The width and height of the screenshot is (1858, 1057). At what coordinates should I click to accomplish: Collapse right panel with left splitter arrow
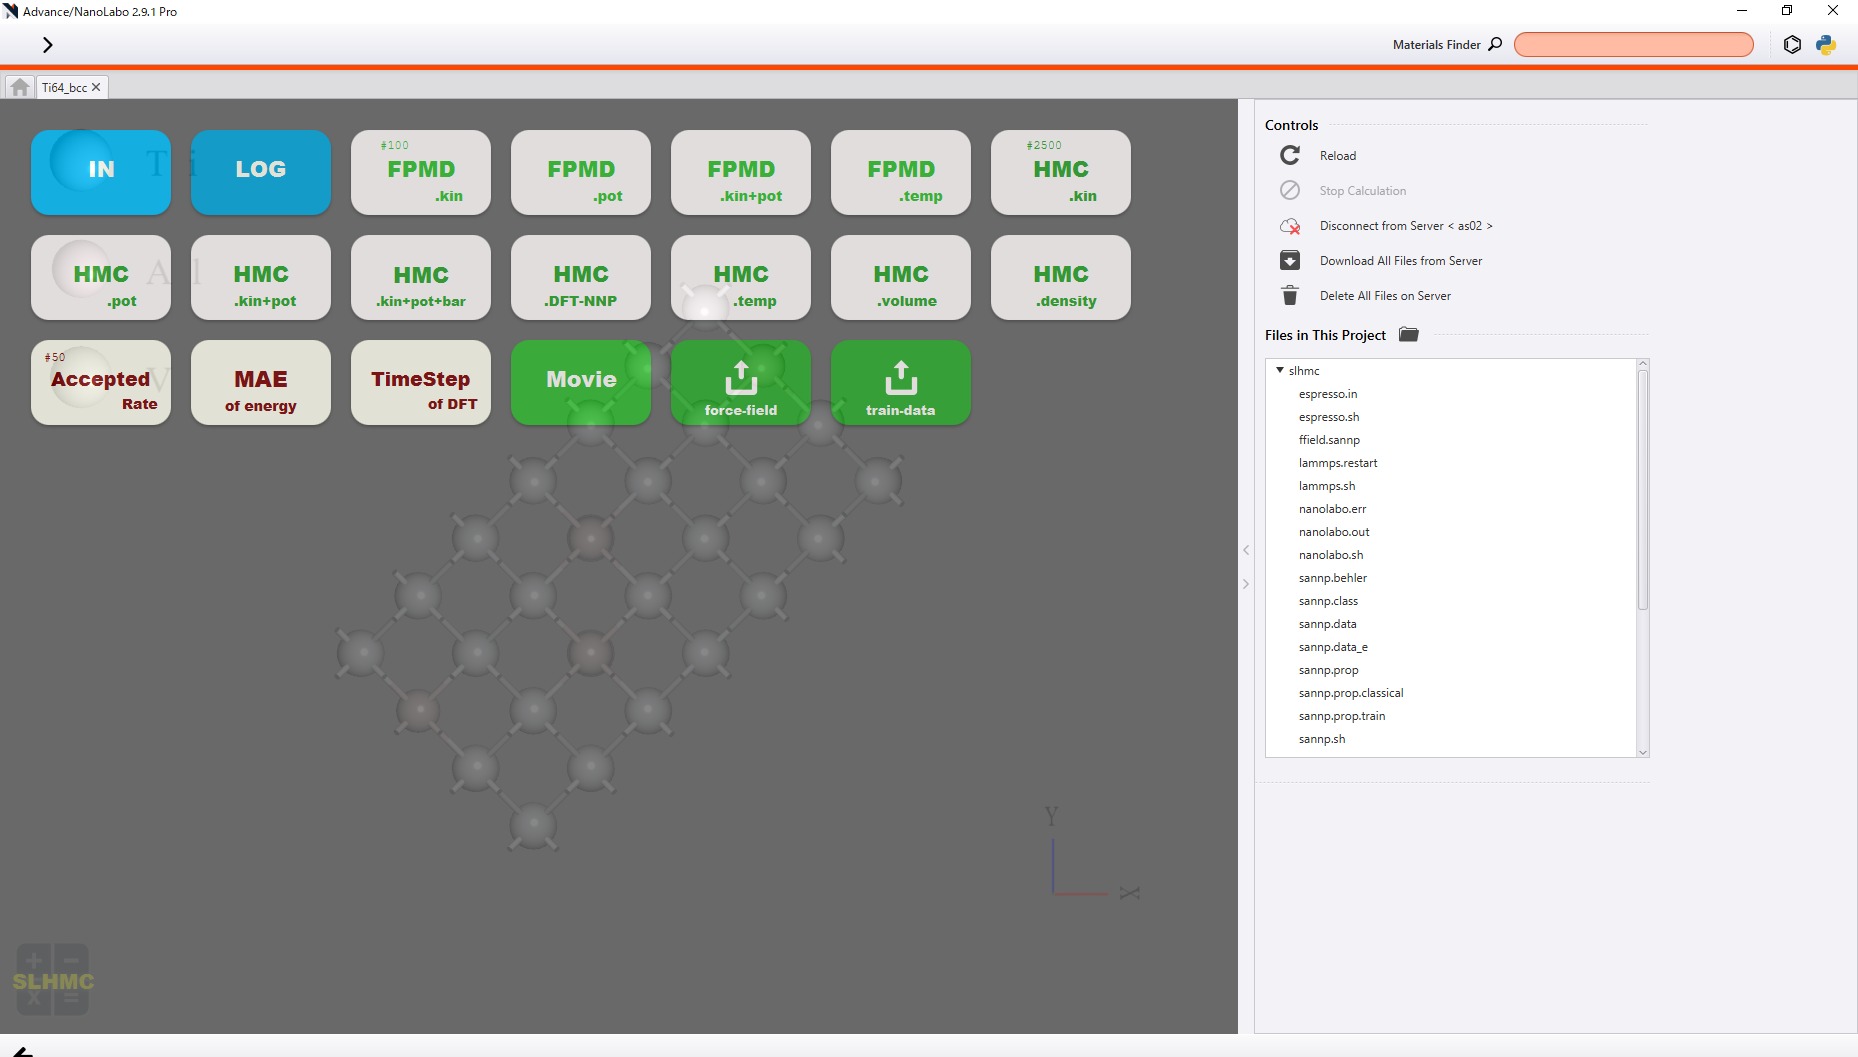click(1246, 550)
